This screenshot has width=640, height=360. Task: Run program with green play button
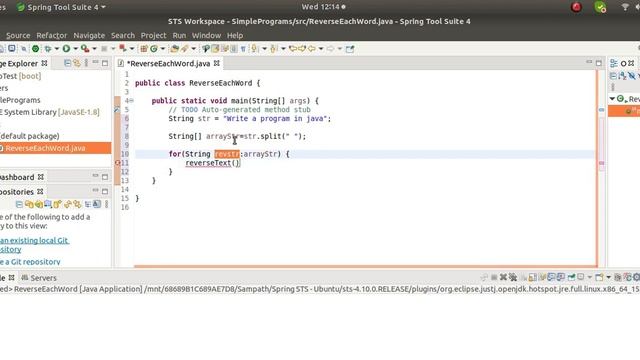point(66,49)
